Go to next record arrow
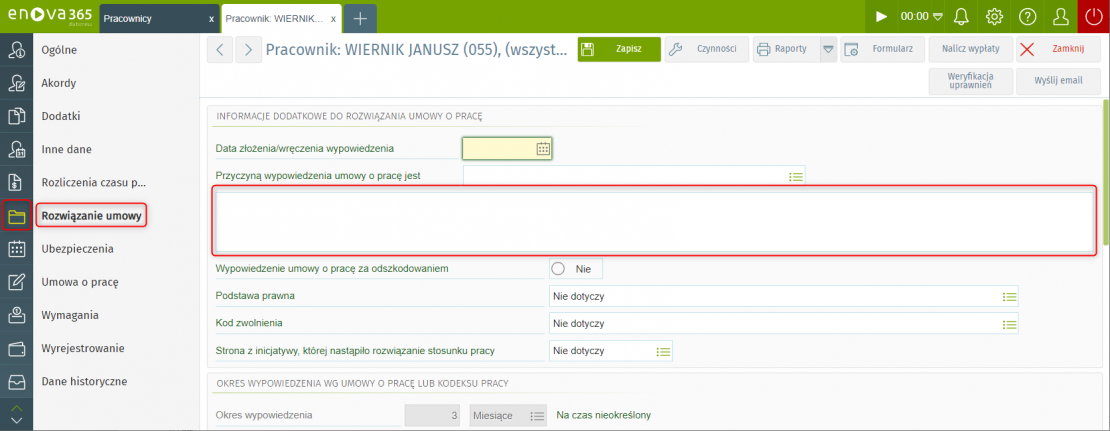Image resolution: width=1110 pixels, height=431 pixels. 248,50
